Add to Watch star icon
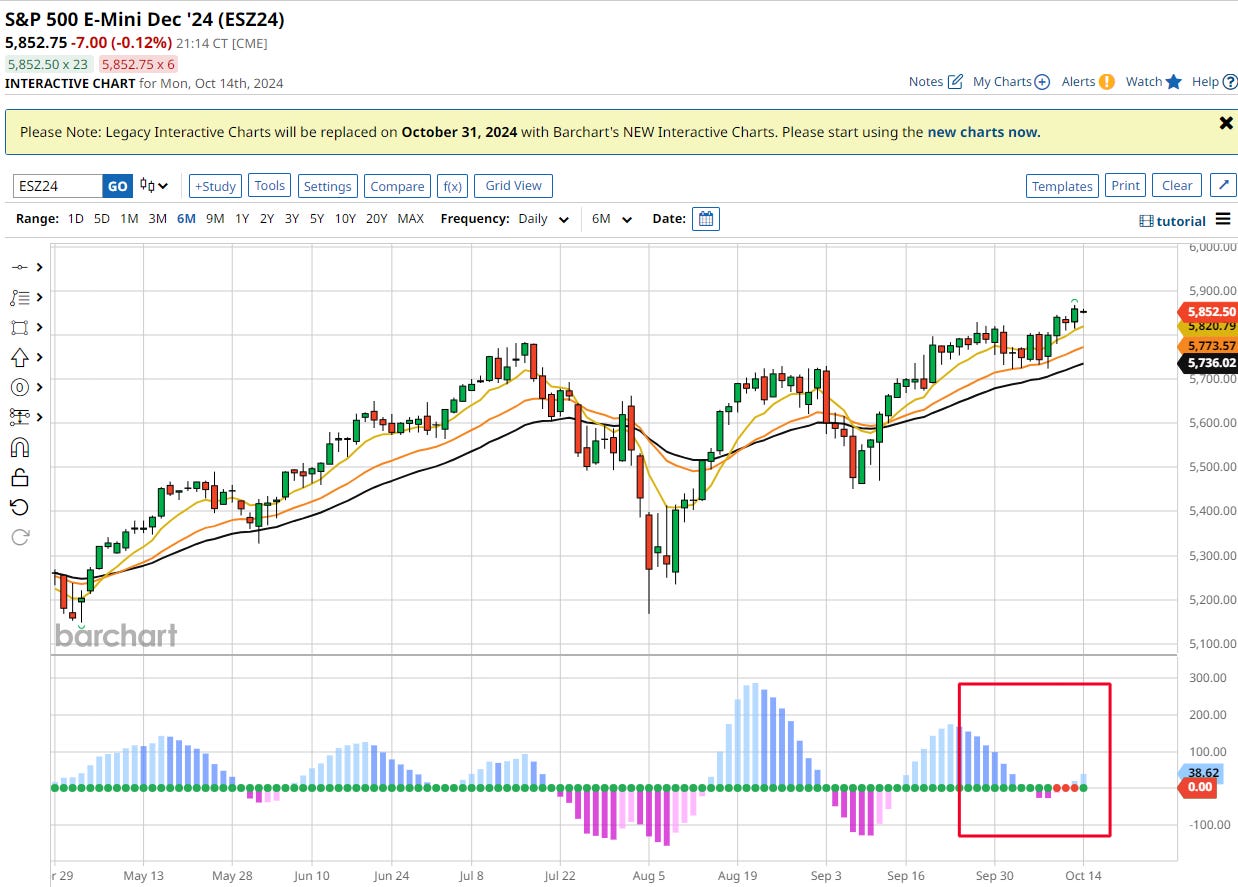The image size is (1238, 887). 1154,82
